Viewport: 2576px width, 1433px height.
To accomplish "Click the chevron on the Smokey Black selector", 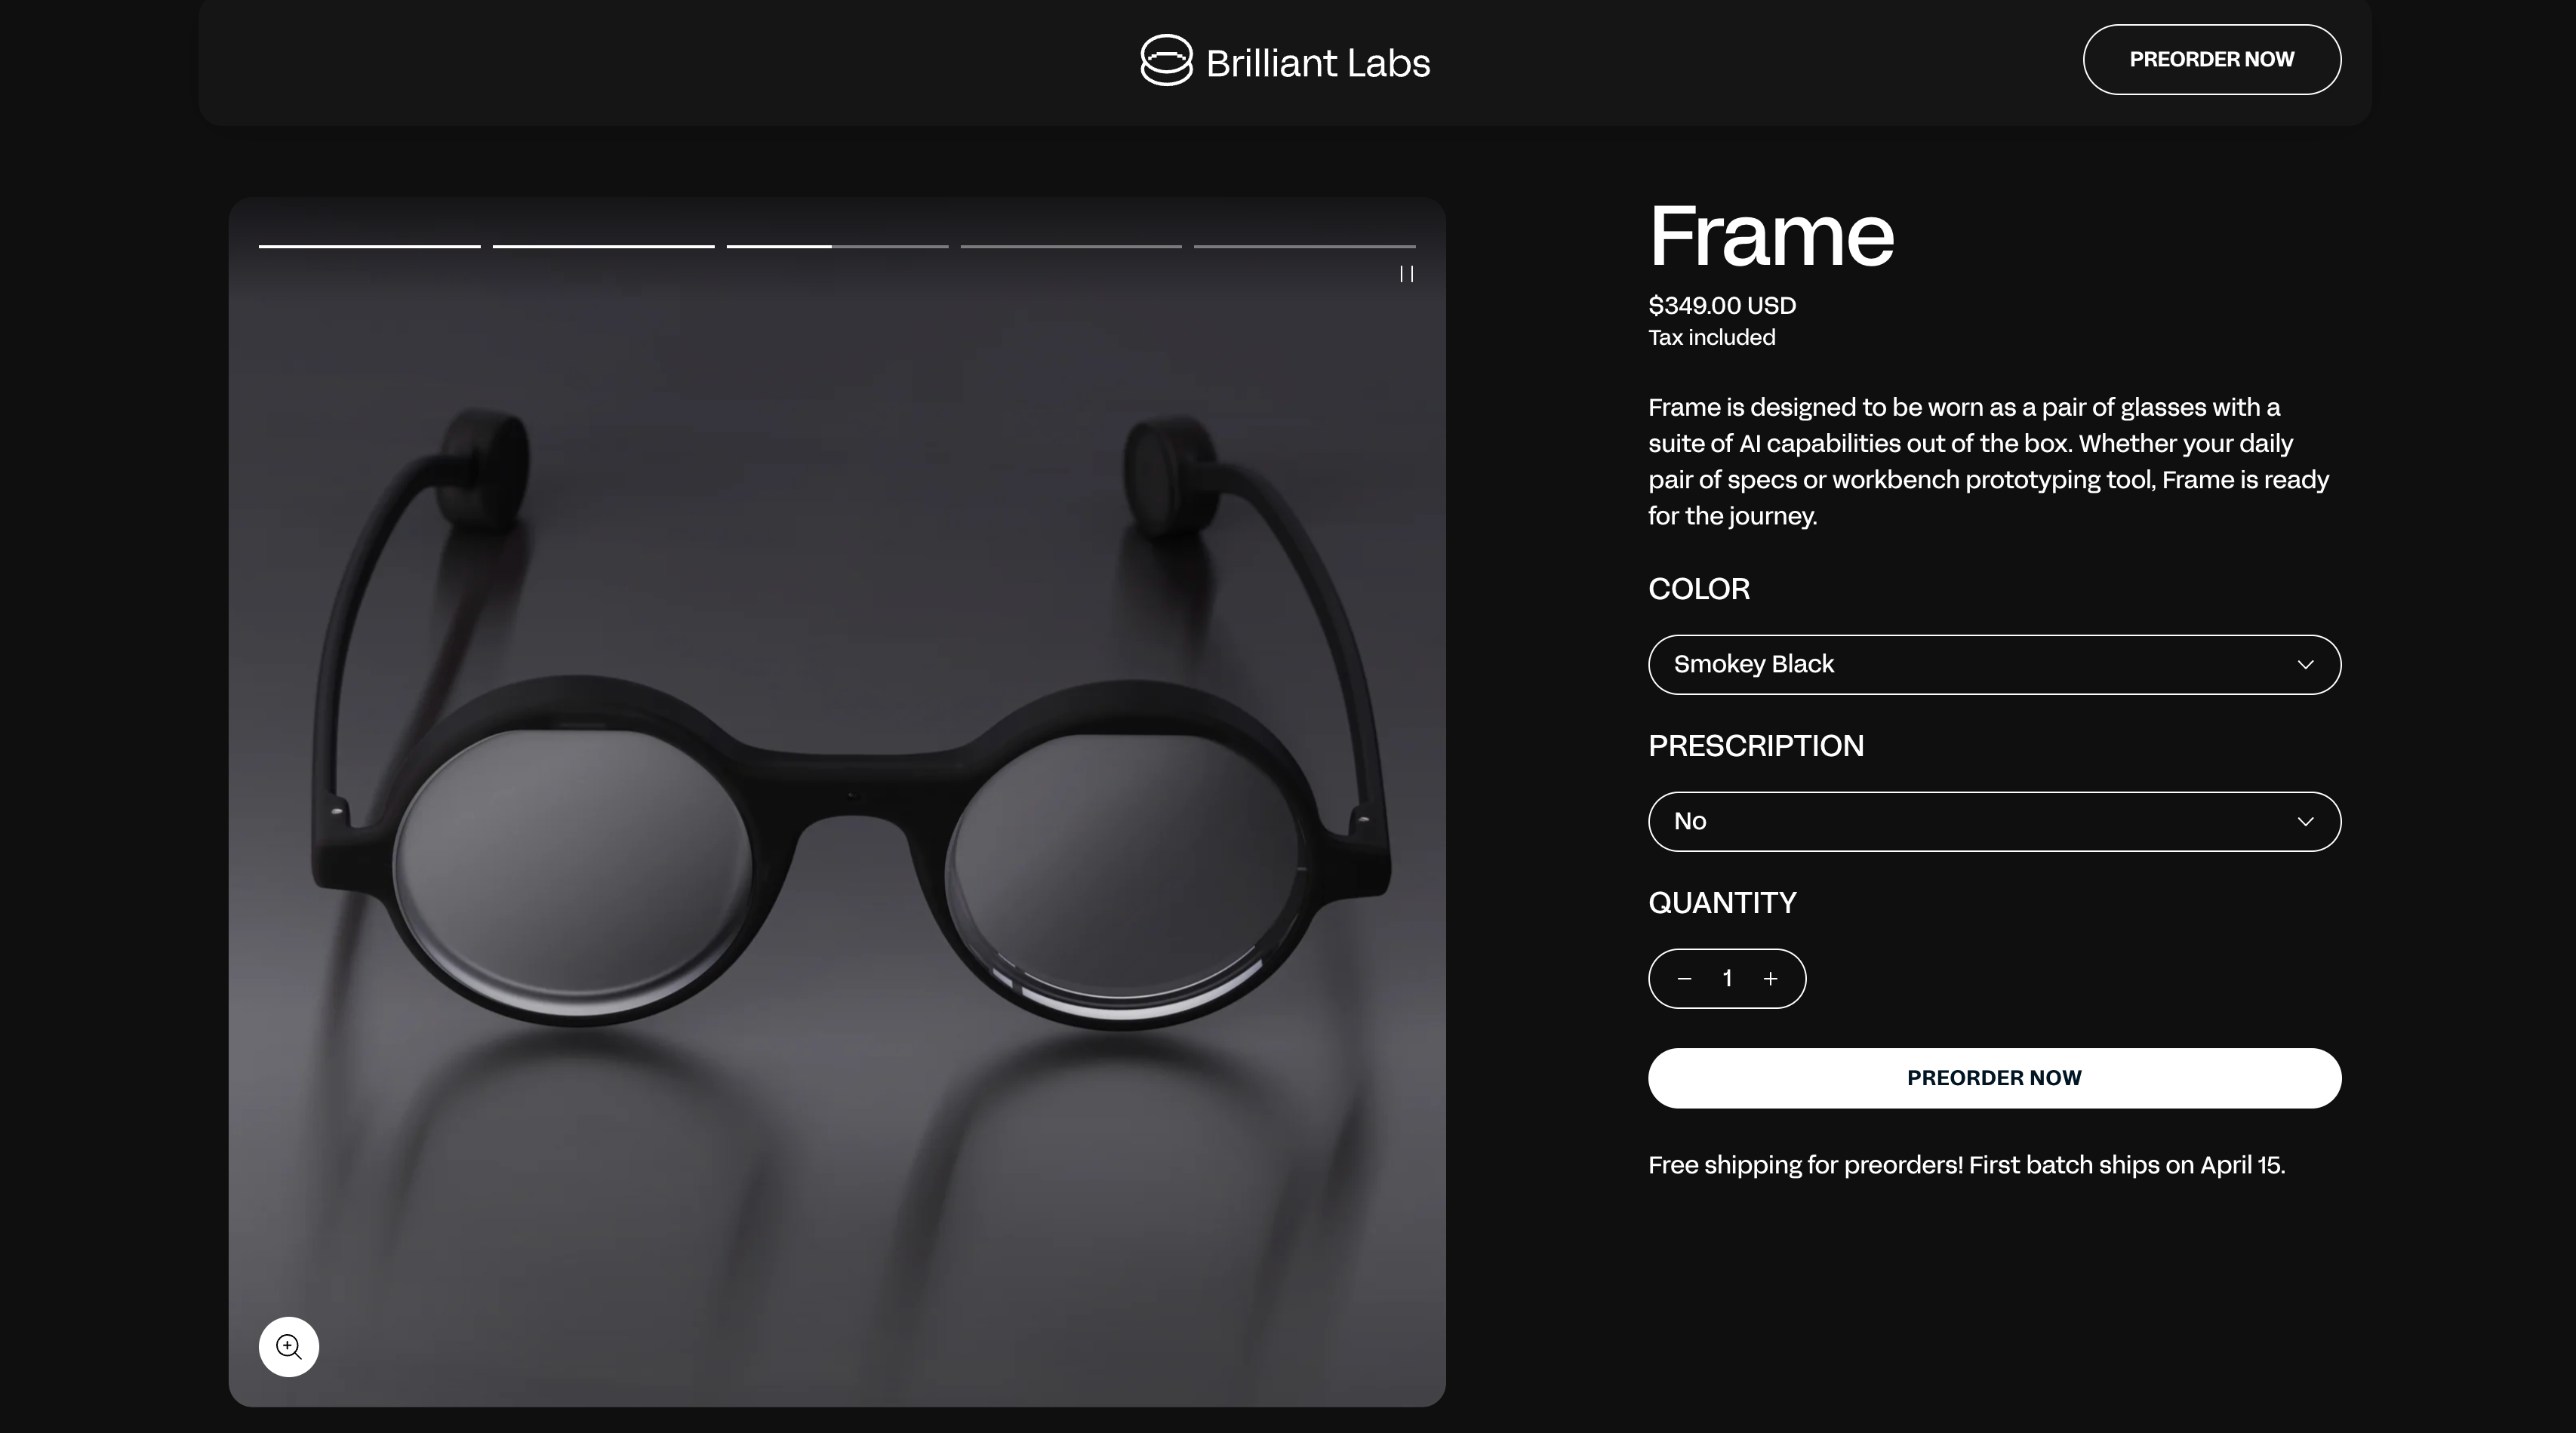I will tap(2307, 664).
